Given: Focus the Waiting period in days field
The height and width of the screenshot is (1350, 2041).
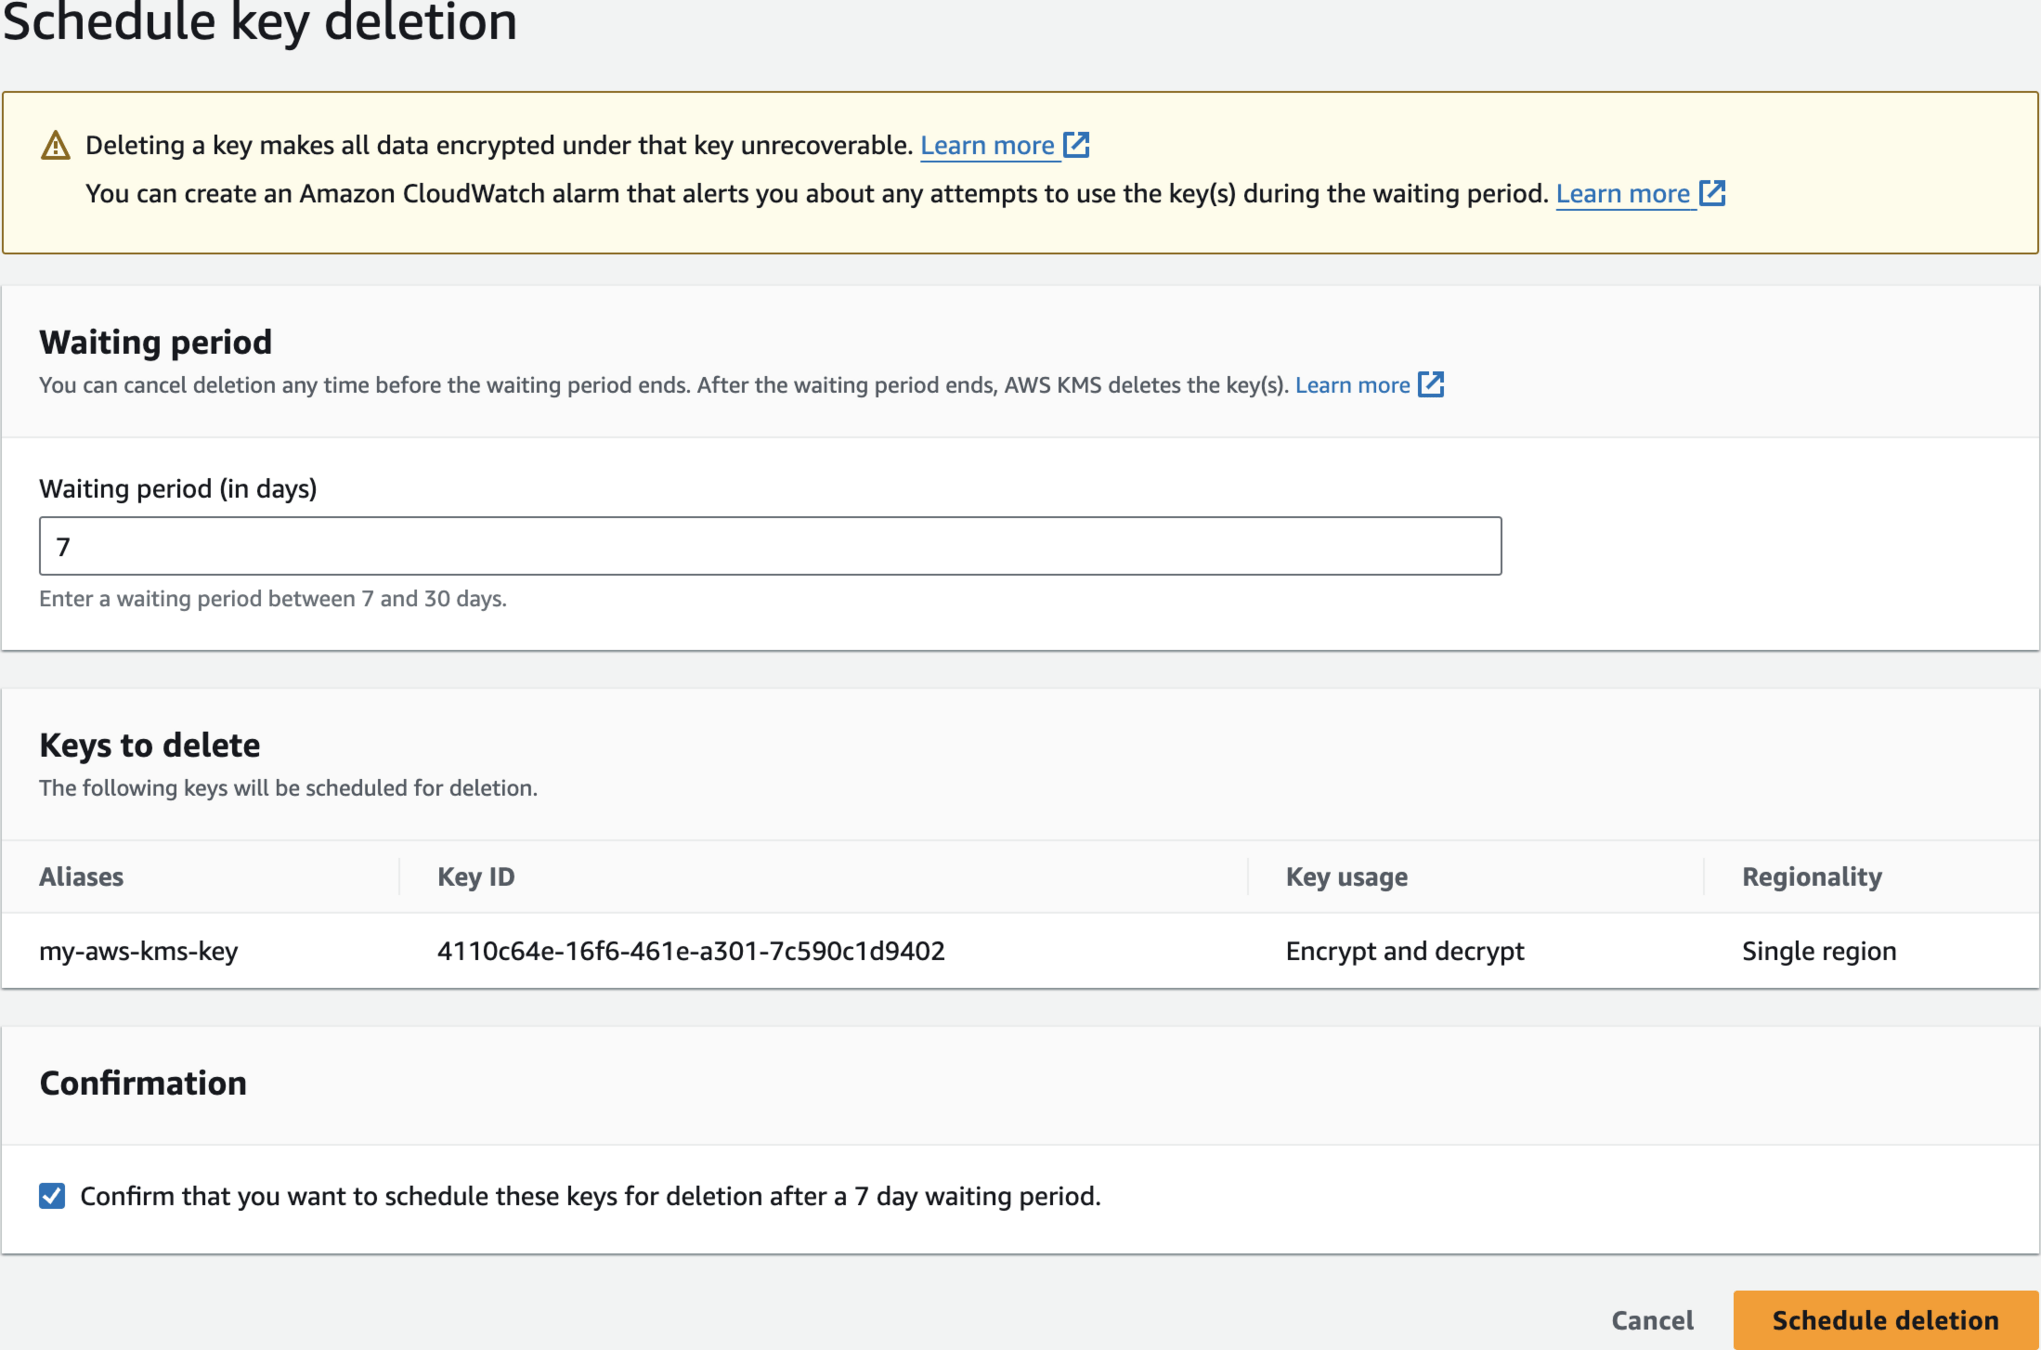Looking at the screenshot, I should pyautogui.click(x=770, y=546).
